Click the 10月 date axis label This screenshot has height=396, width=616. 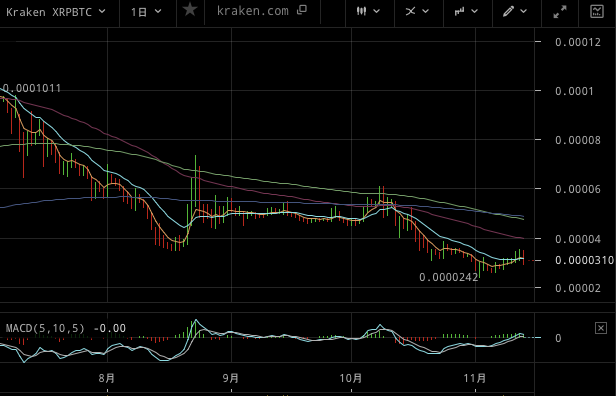point(351,378)
